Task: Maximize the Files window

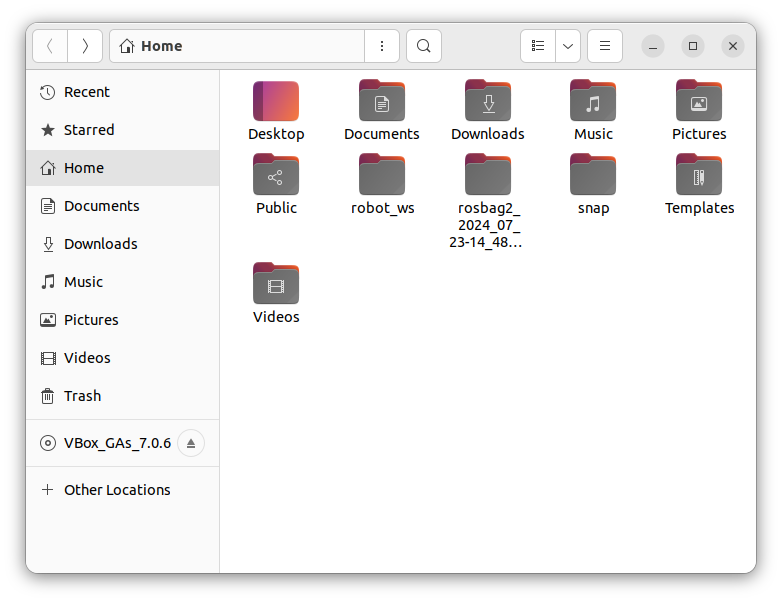Action: (693, 46)
